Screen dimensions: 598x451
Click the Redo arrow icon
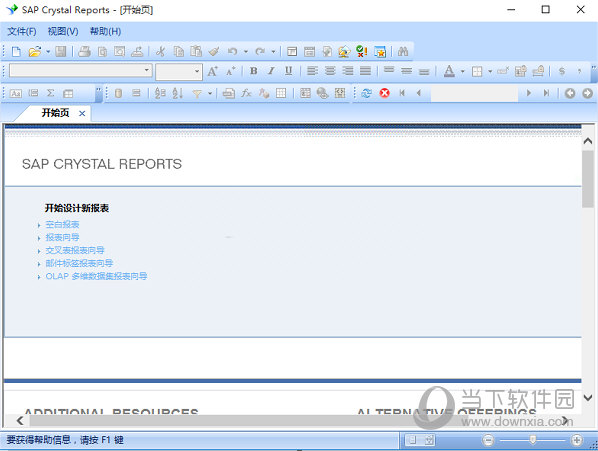[260, 51]
